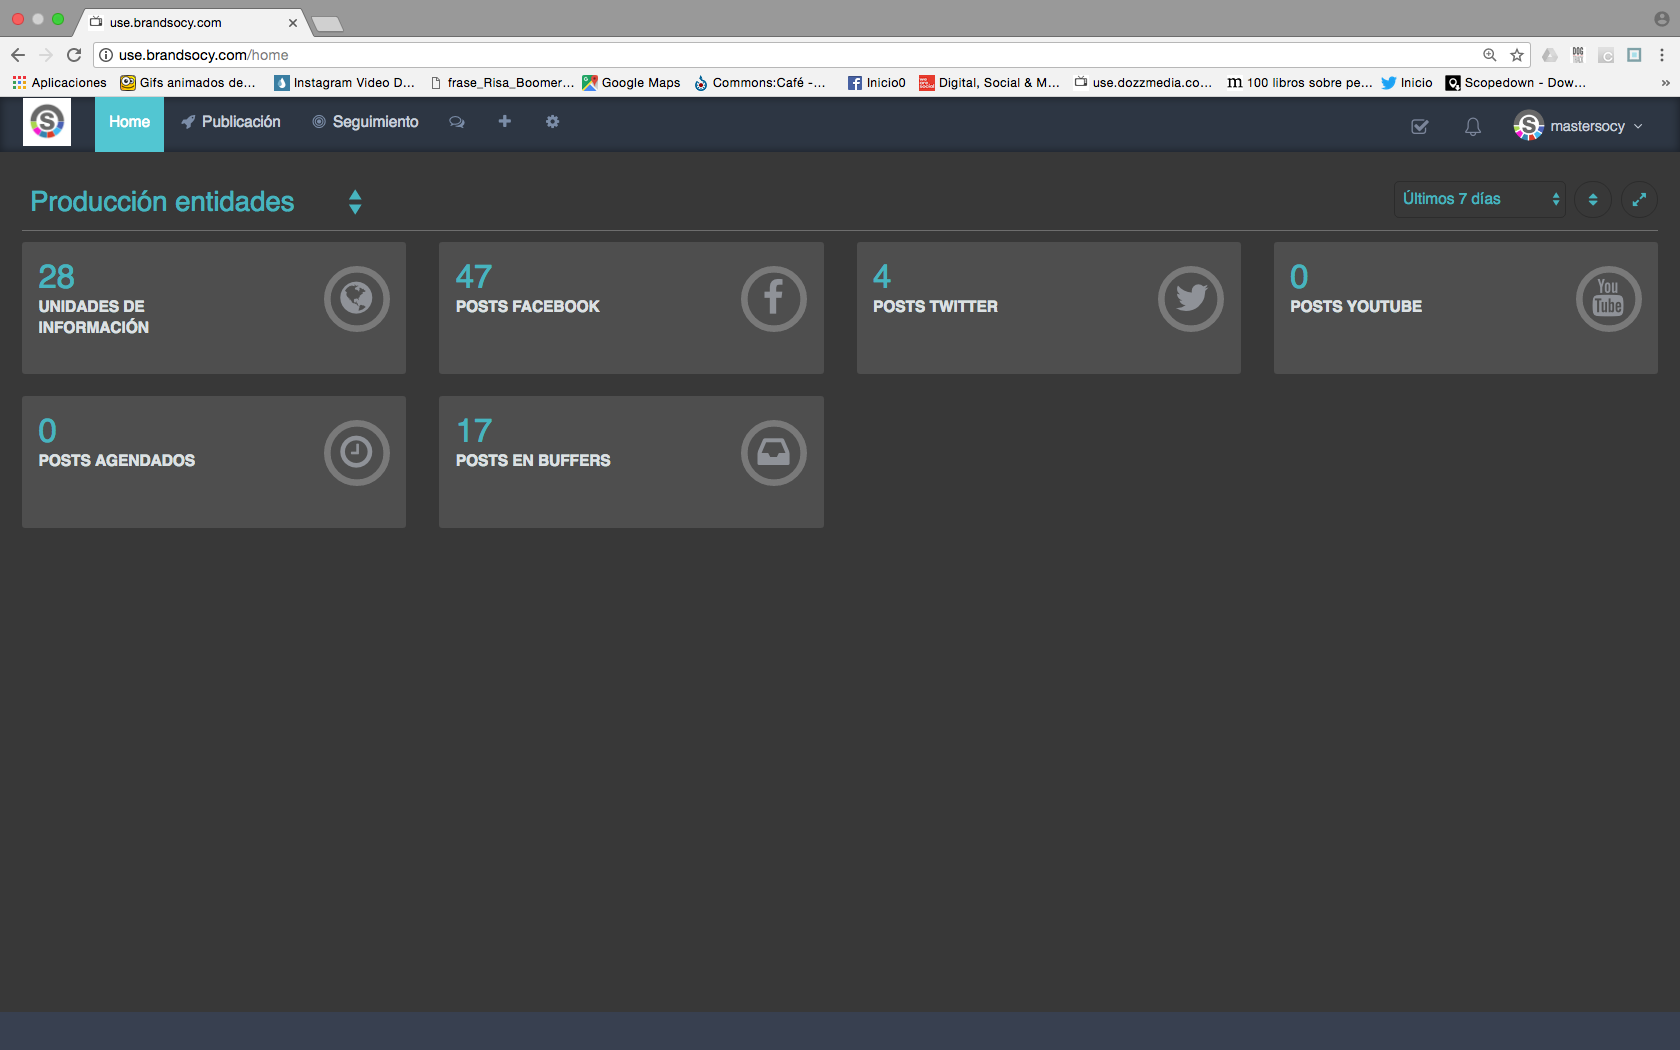
Task: Open the settings gear in navbar
Action: 552,121
